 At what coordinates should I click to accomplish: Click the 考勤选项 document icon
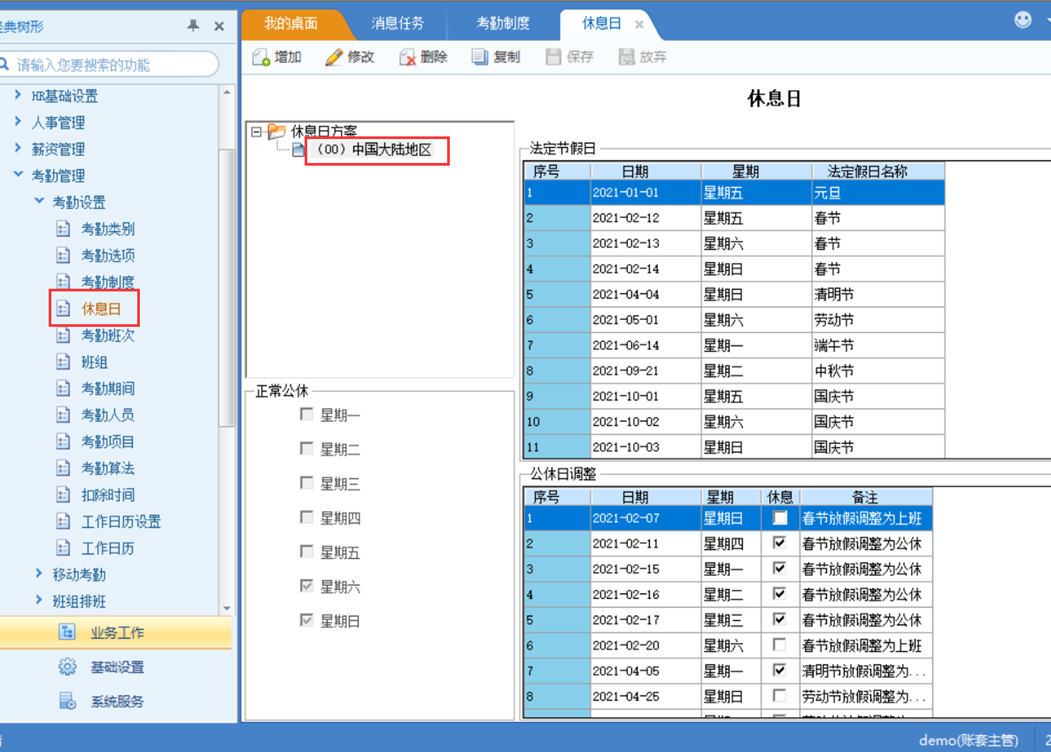click(x=63, y=255)
